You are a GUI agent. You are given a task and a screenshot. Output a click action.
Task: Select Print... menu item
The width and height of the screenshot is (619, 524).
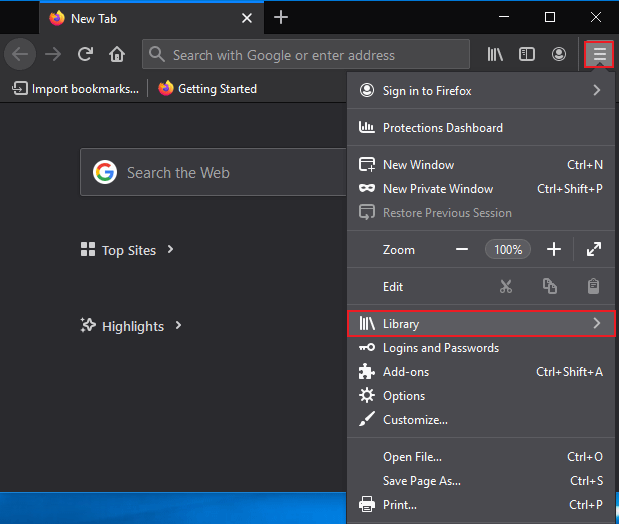(x=481, y=505)
